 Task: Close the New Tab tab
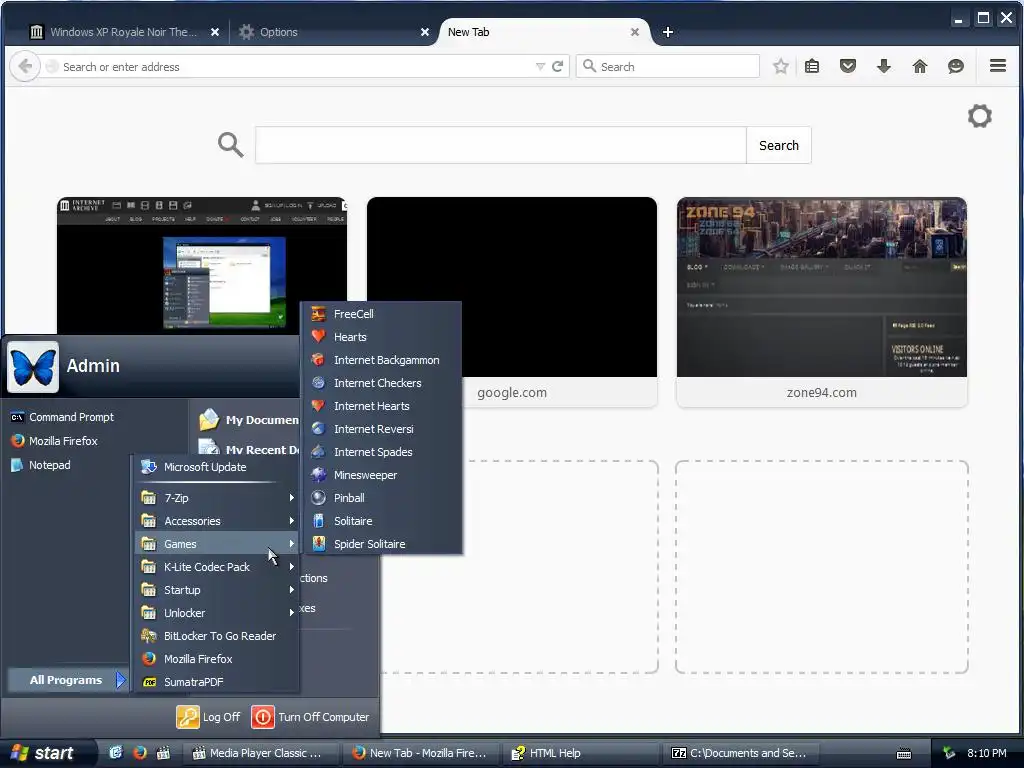635,32
